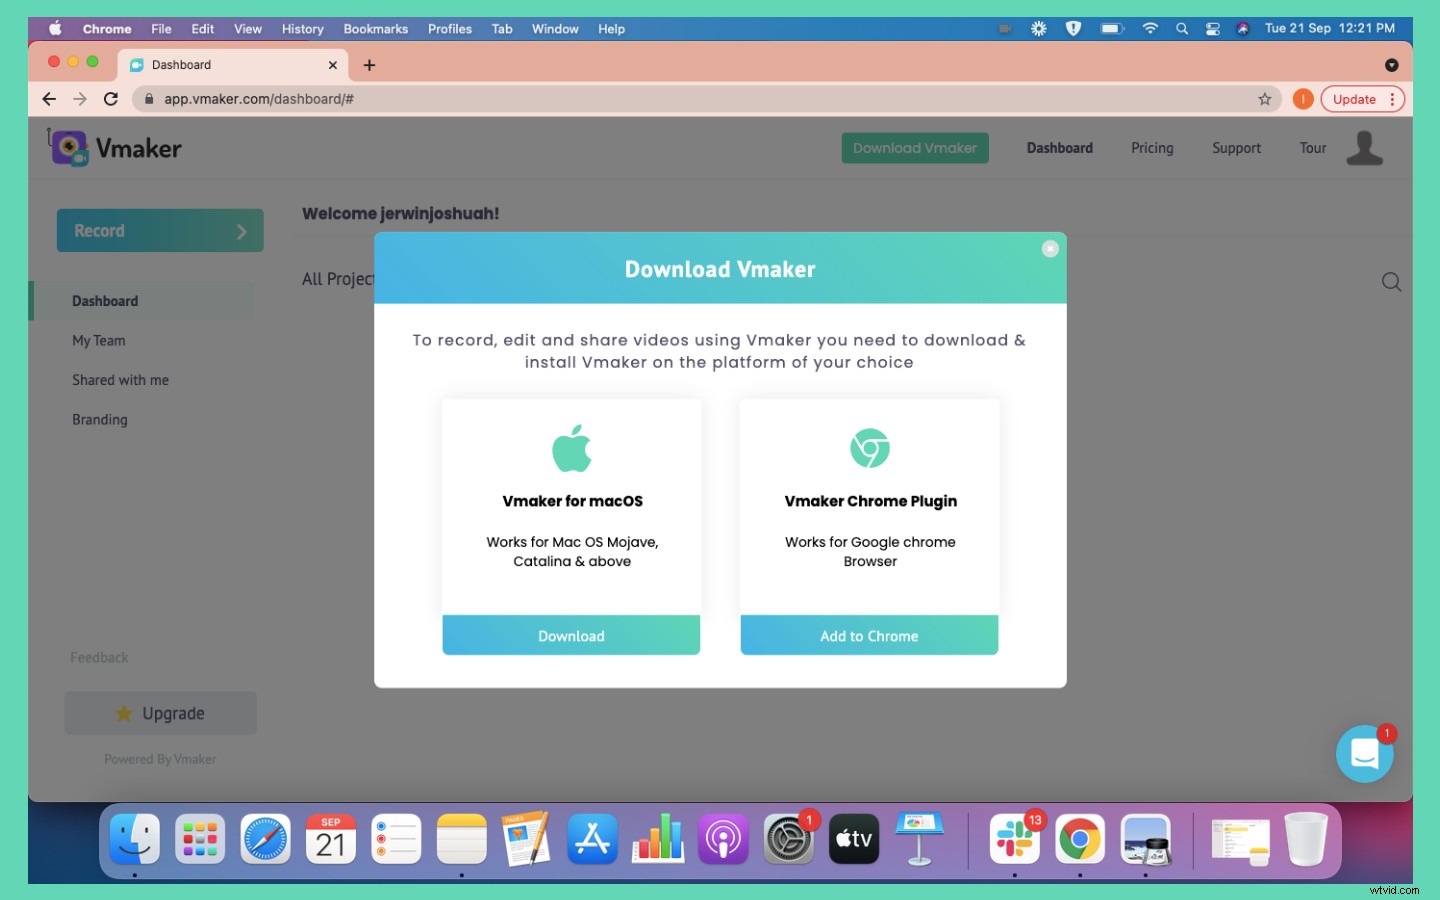Click Add to Chrome button

[869, 636]
